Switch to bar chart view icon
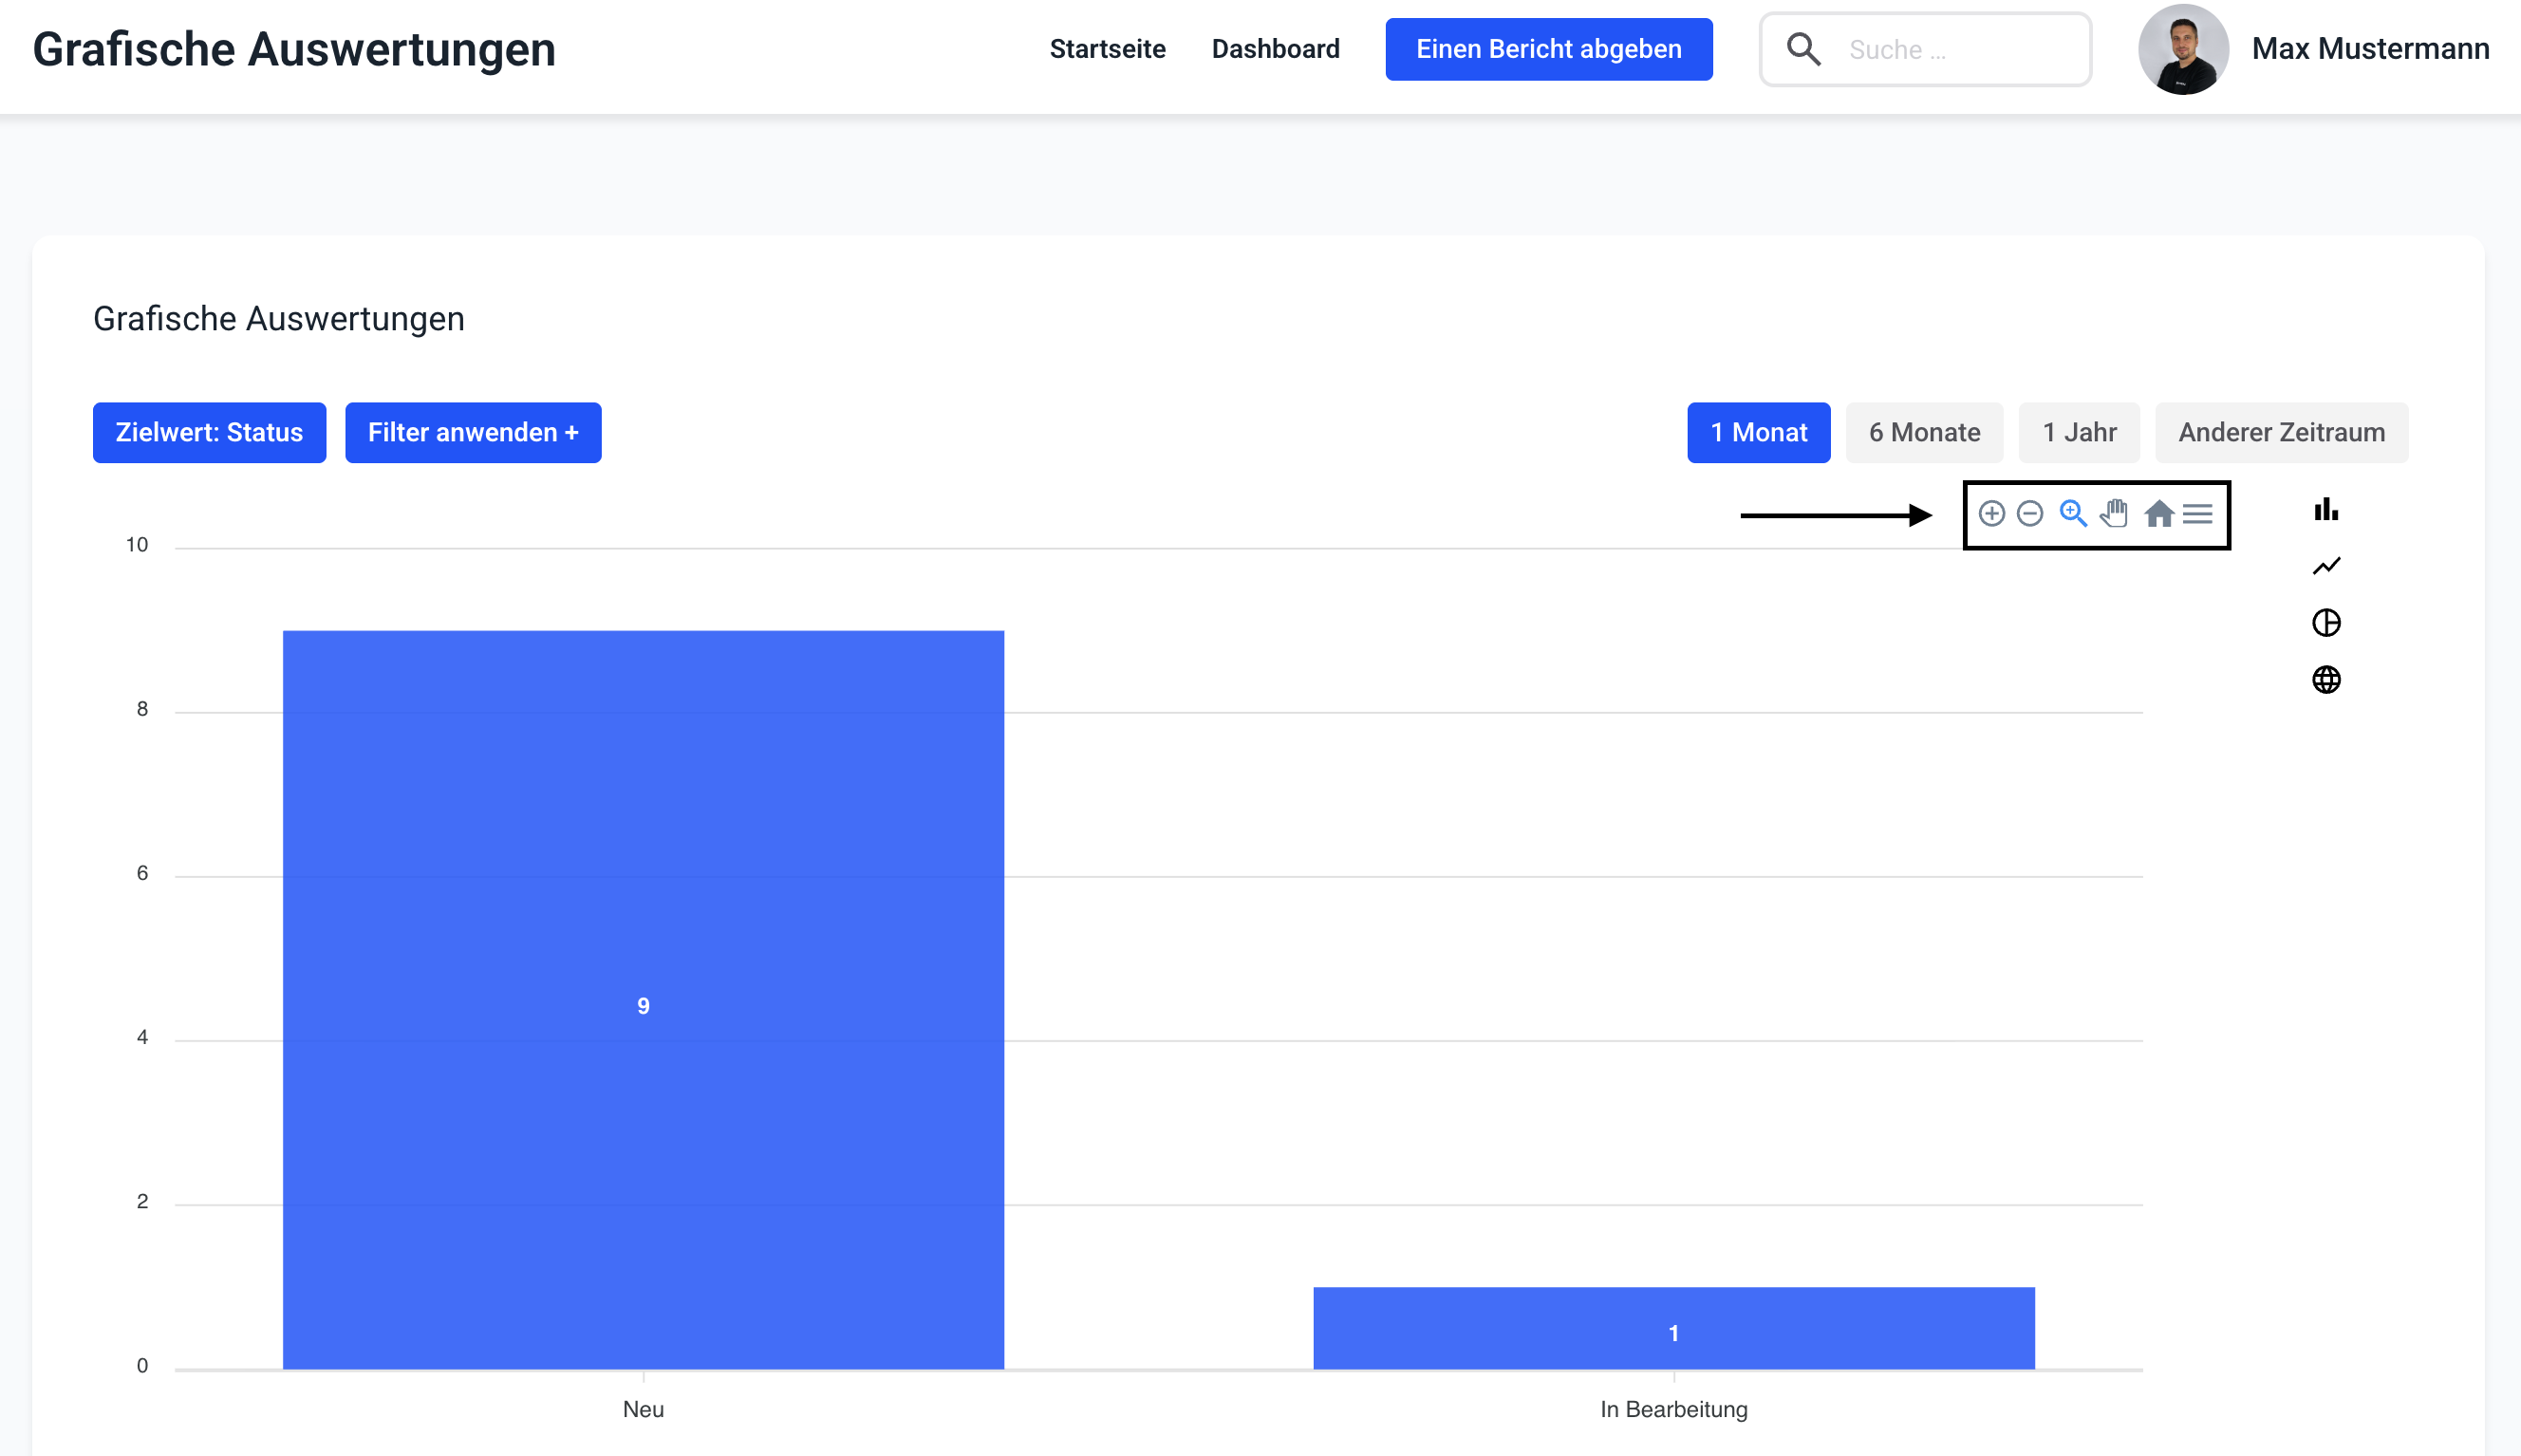The height and width of the screenshot is (1456, 2521). pyautogui.click(x=2326, y=510)
